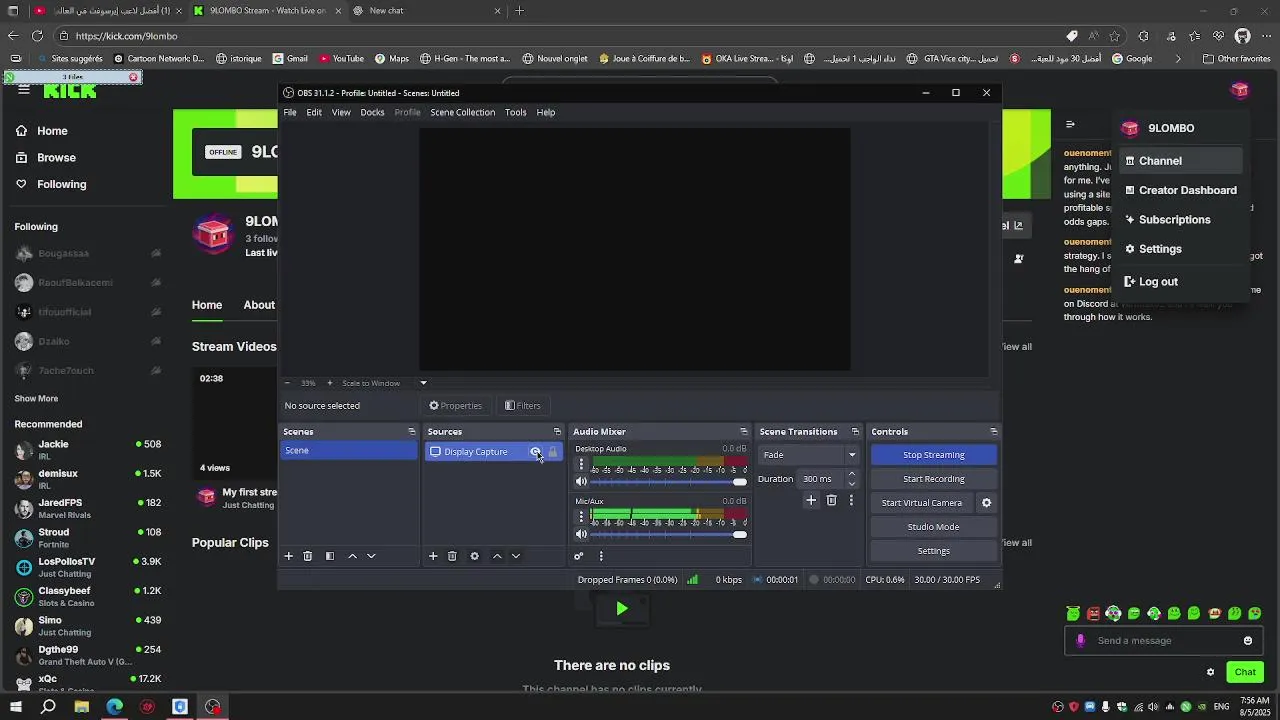Move scene down in Scenes panel
Viewport: 1280px width, 720px height.
[x=371, y=556]
